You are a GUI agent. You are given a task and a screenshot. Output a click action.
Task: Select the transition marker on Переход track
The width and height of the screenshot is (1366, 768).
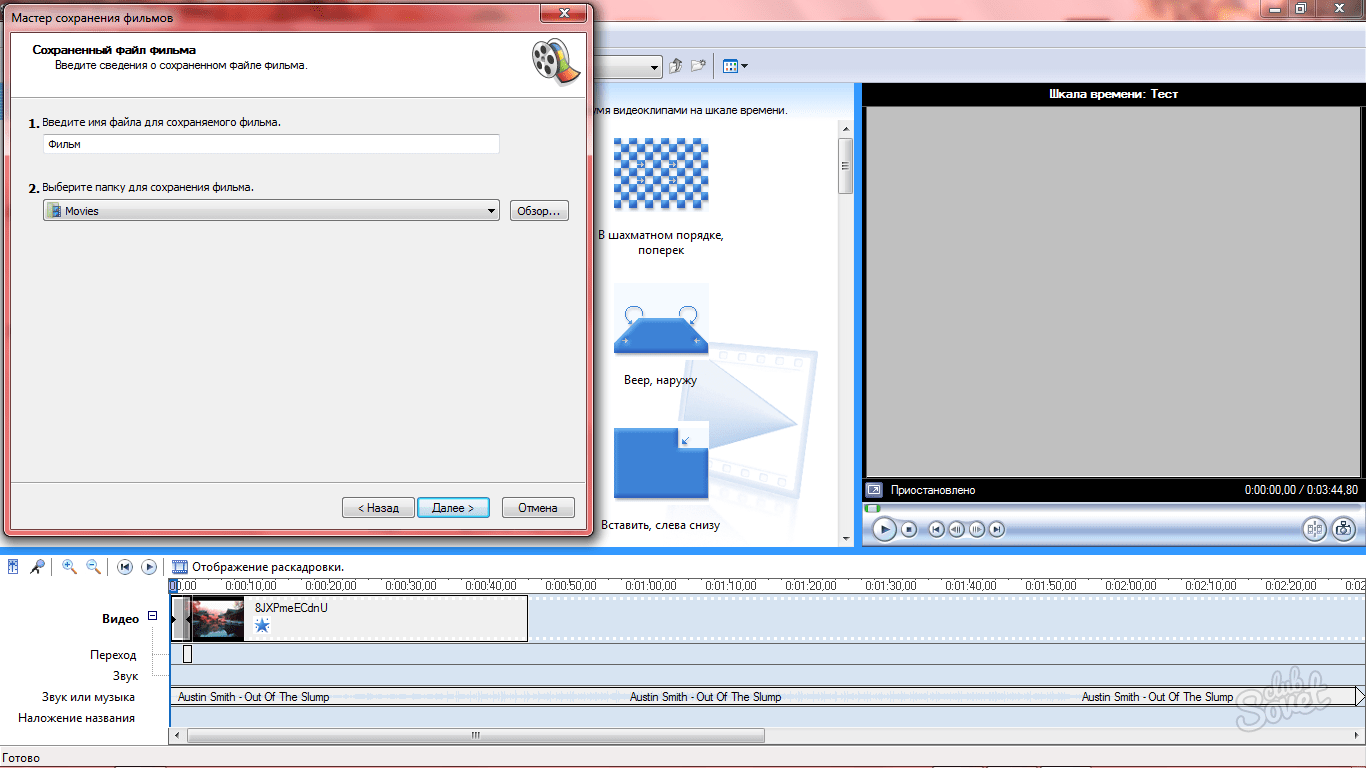pyautogui.click(x=187, y=654)
